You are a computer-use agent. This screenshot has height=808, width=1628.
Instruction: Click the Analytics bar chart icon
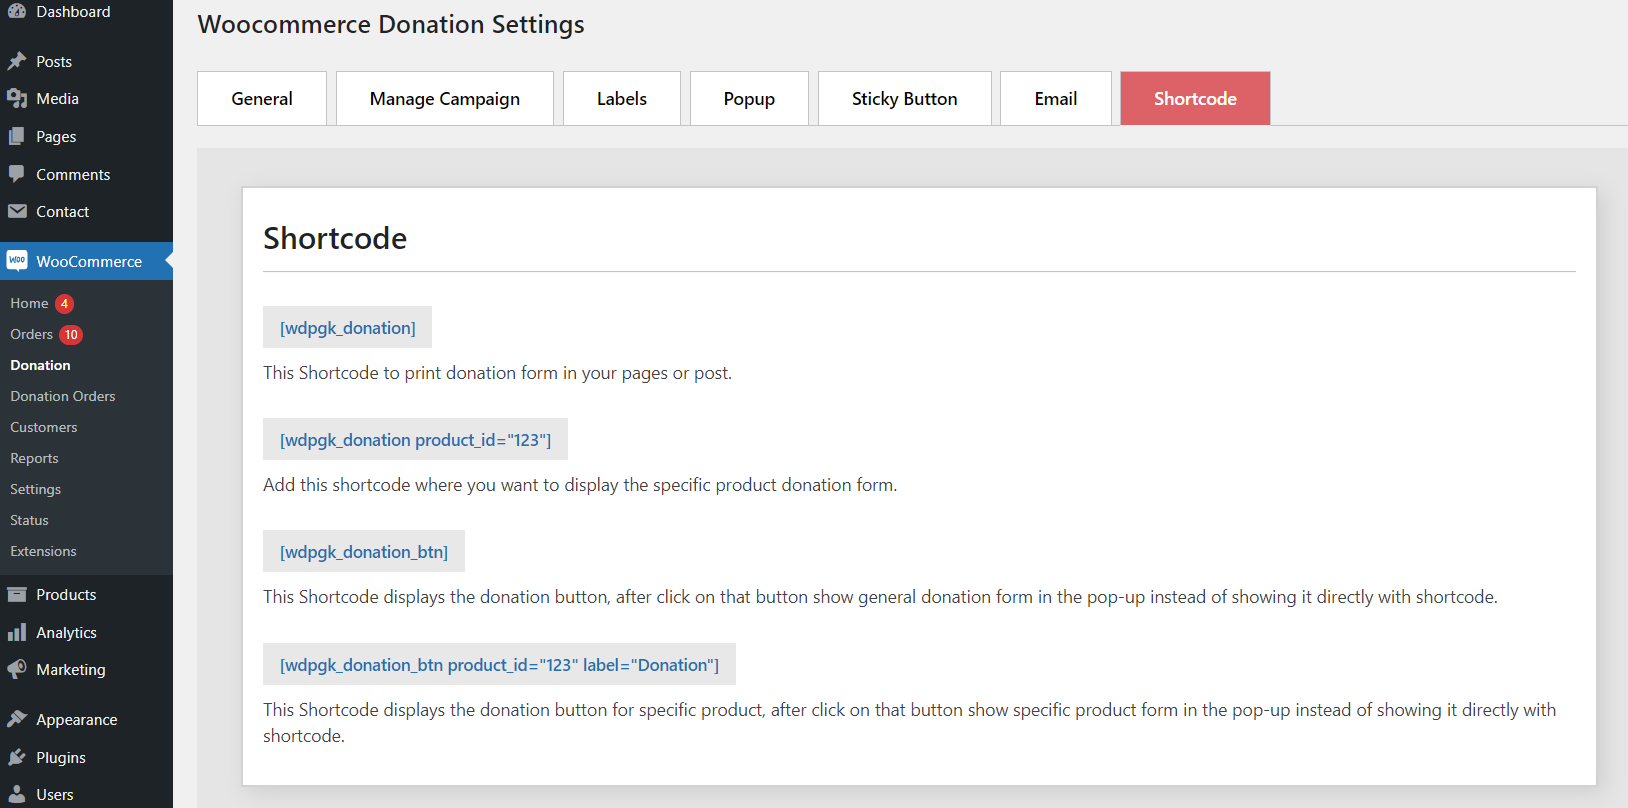[x=17, y=632]
